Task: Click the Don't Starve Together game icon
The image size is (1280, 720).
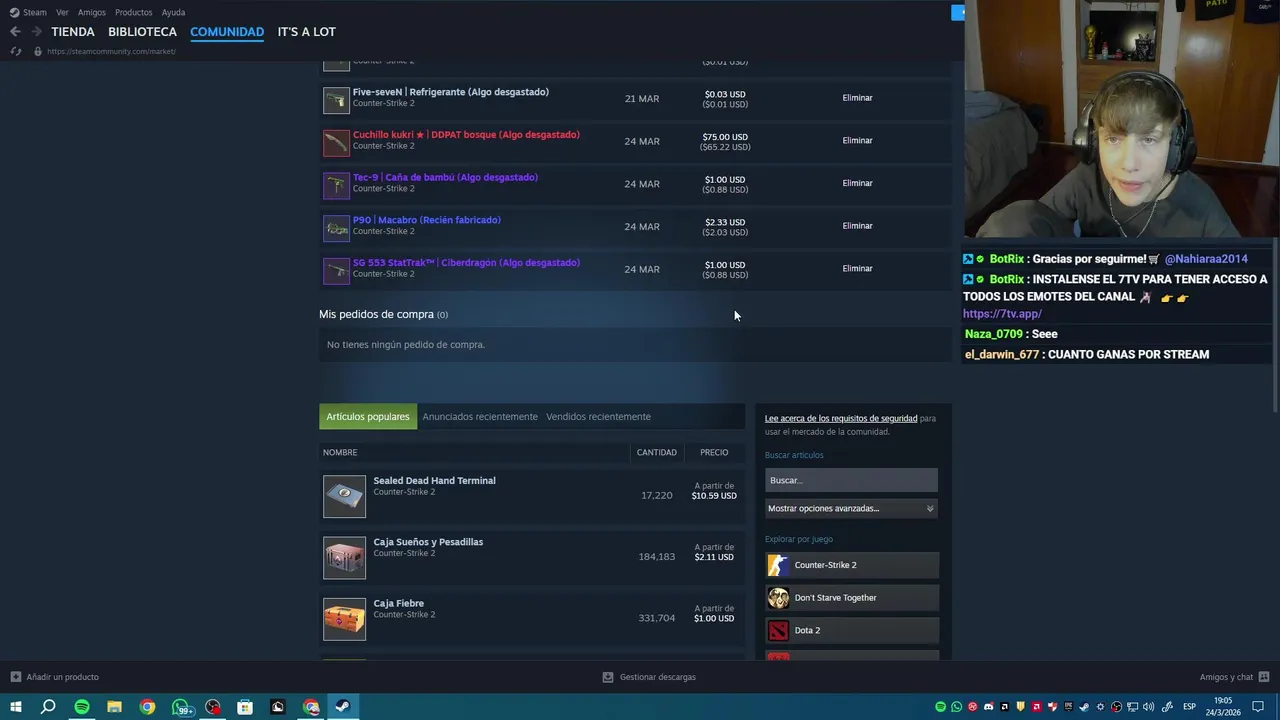Action: [778, 598]
